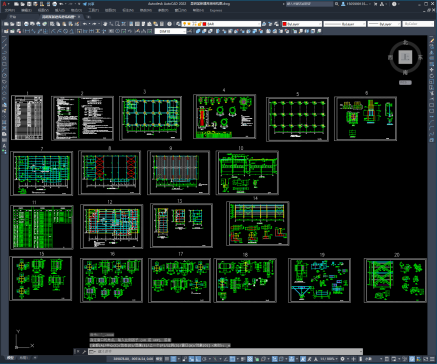This screenshot has width=437, height=364.
Task: Click New in the Quick Access toolbar
Action: pyautogui.click(x=16, y=4)
